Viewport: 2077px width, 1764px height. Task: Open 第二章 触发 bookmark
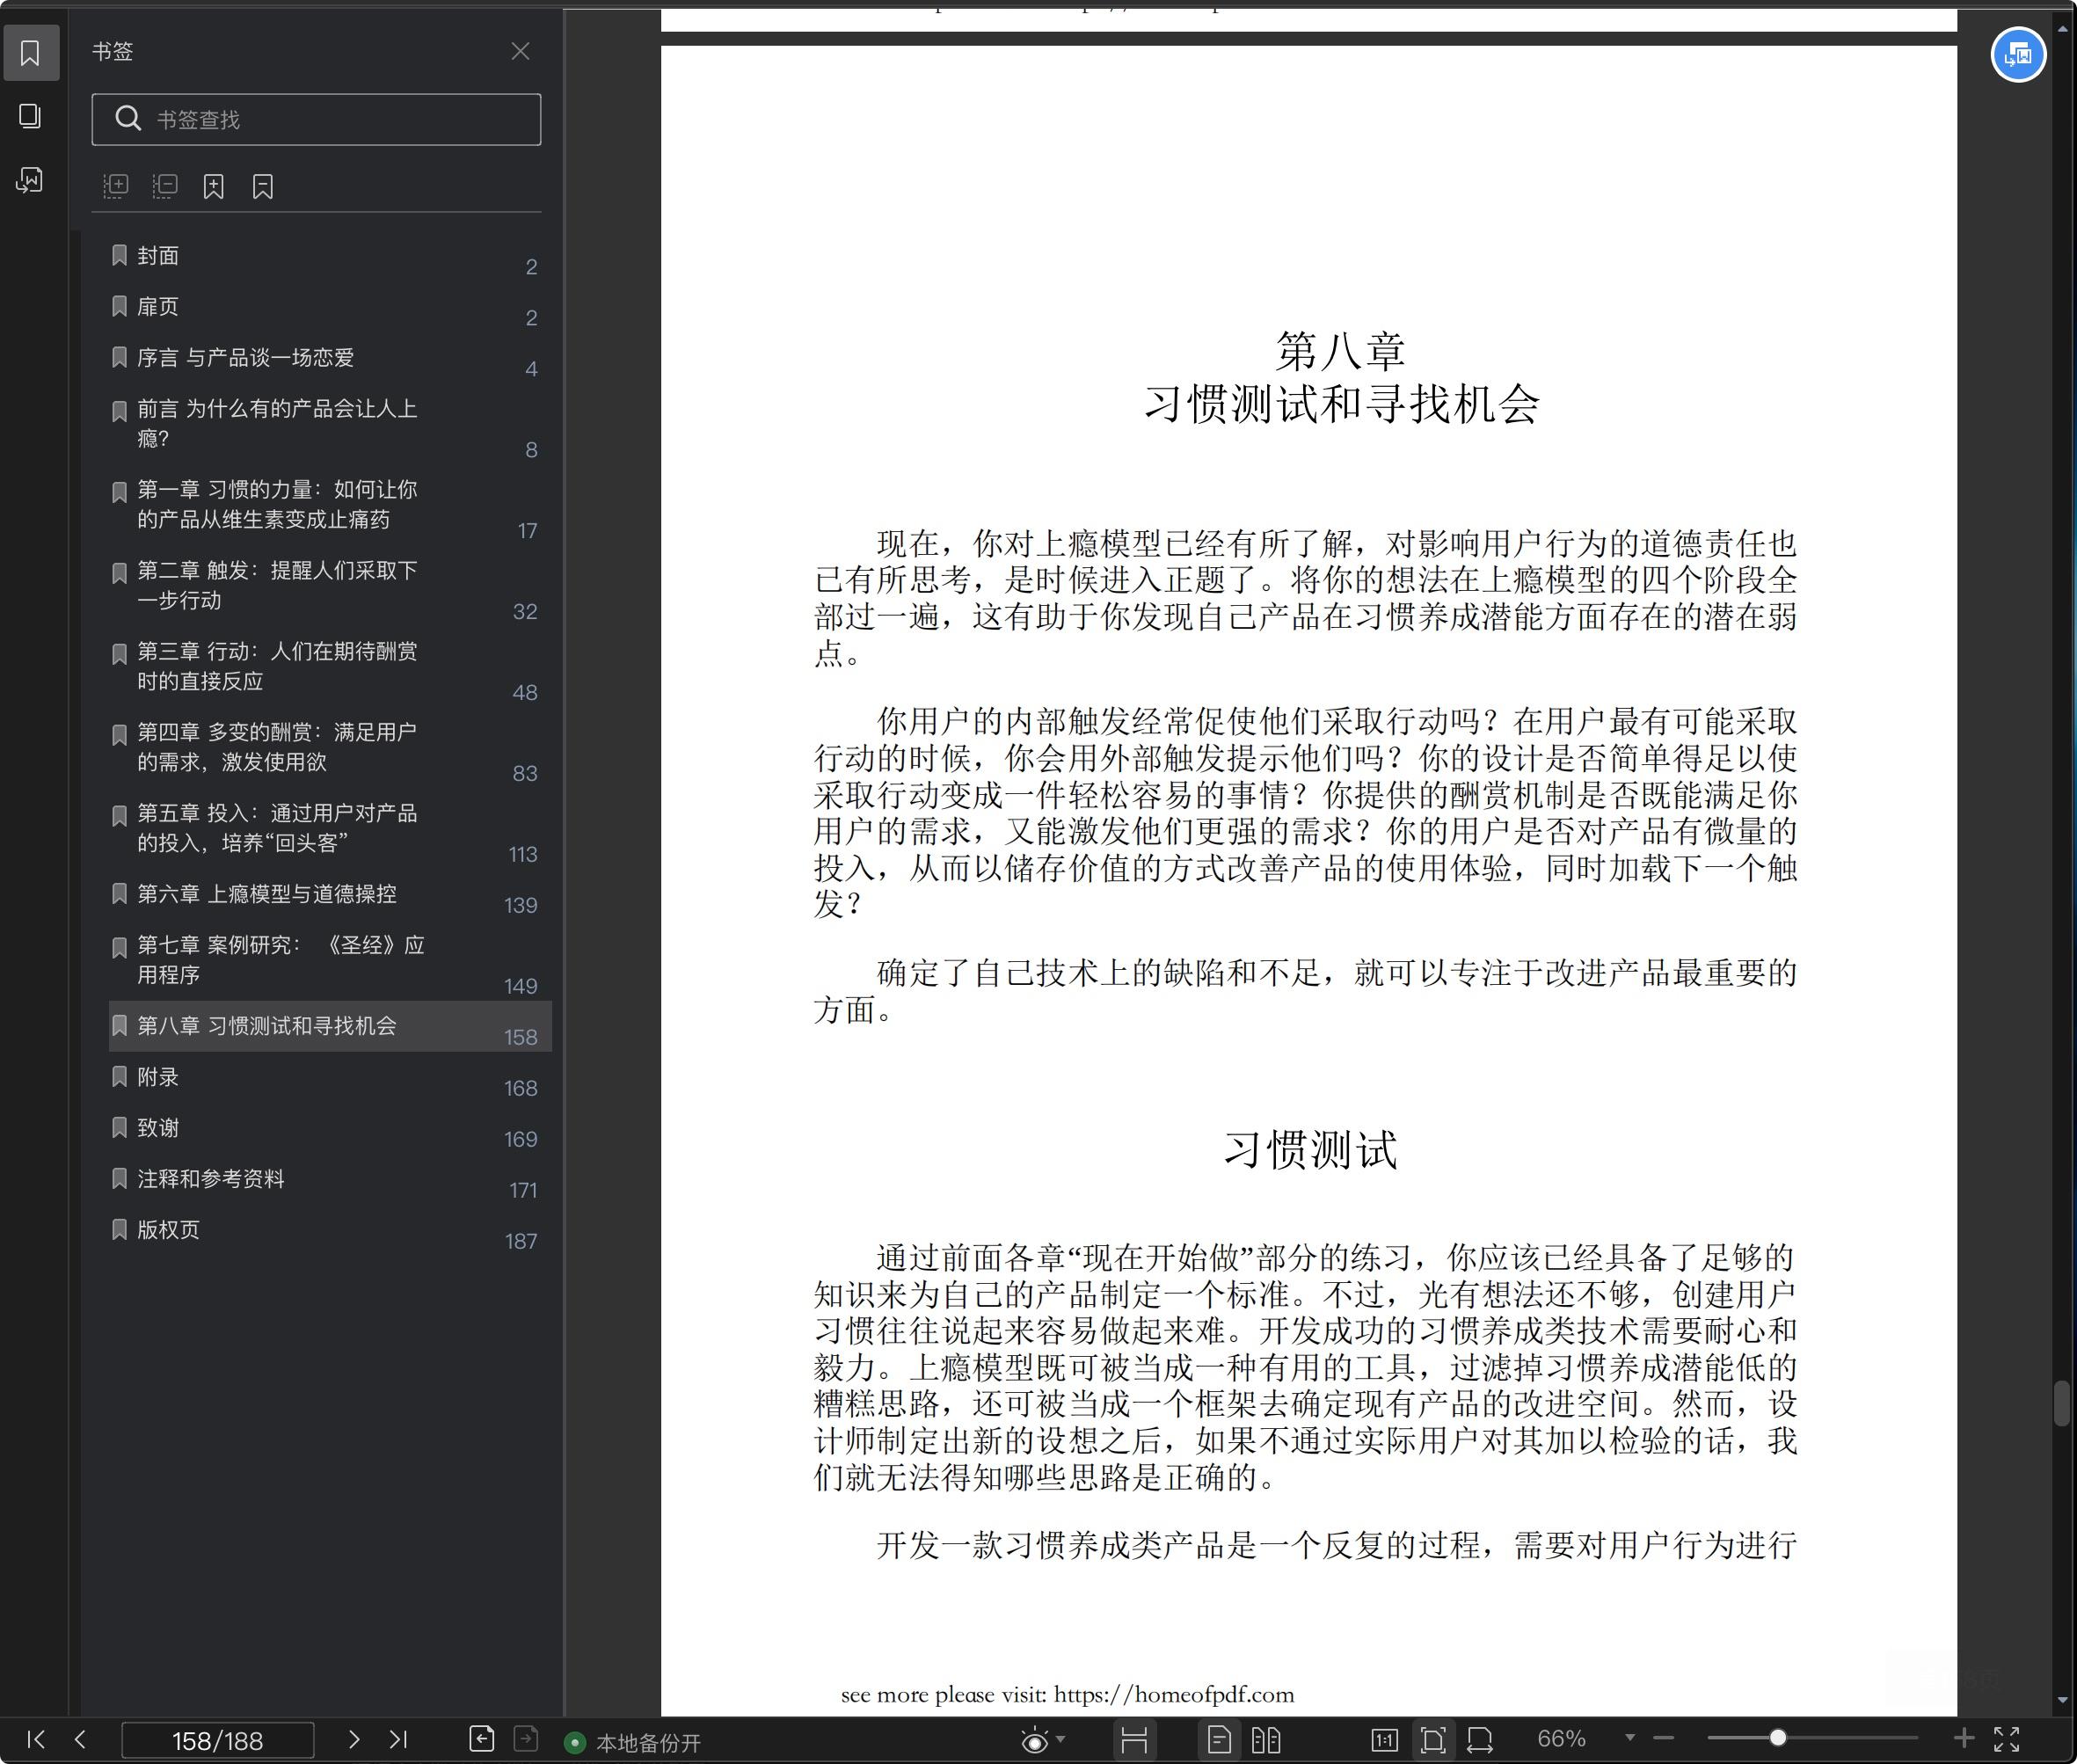tap(330, 586)
